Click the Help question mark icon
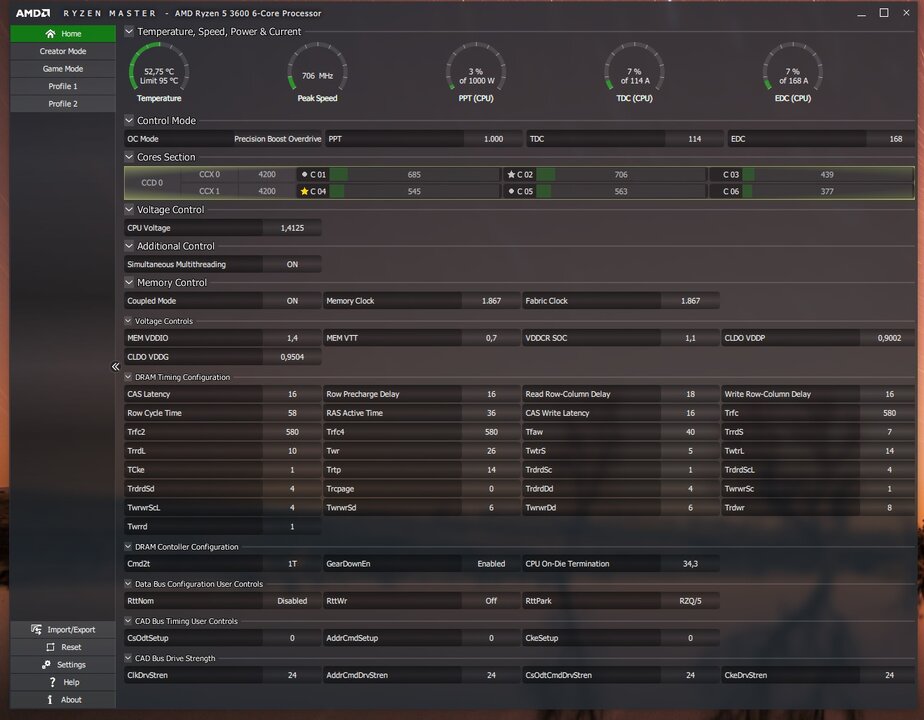The image size is (924, 720). coord(52,682)
